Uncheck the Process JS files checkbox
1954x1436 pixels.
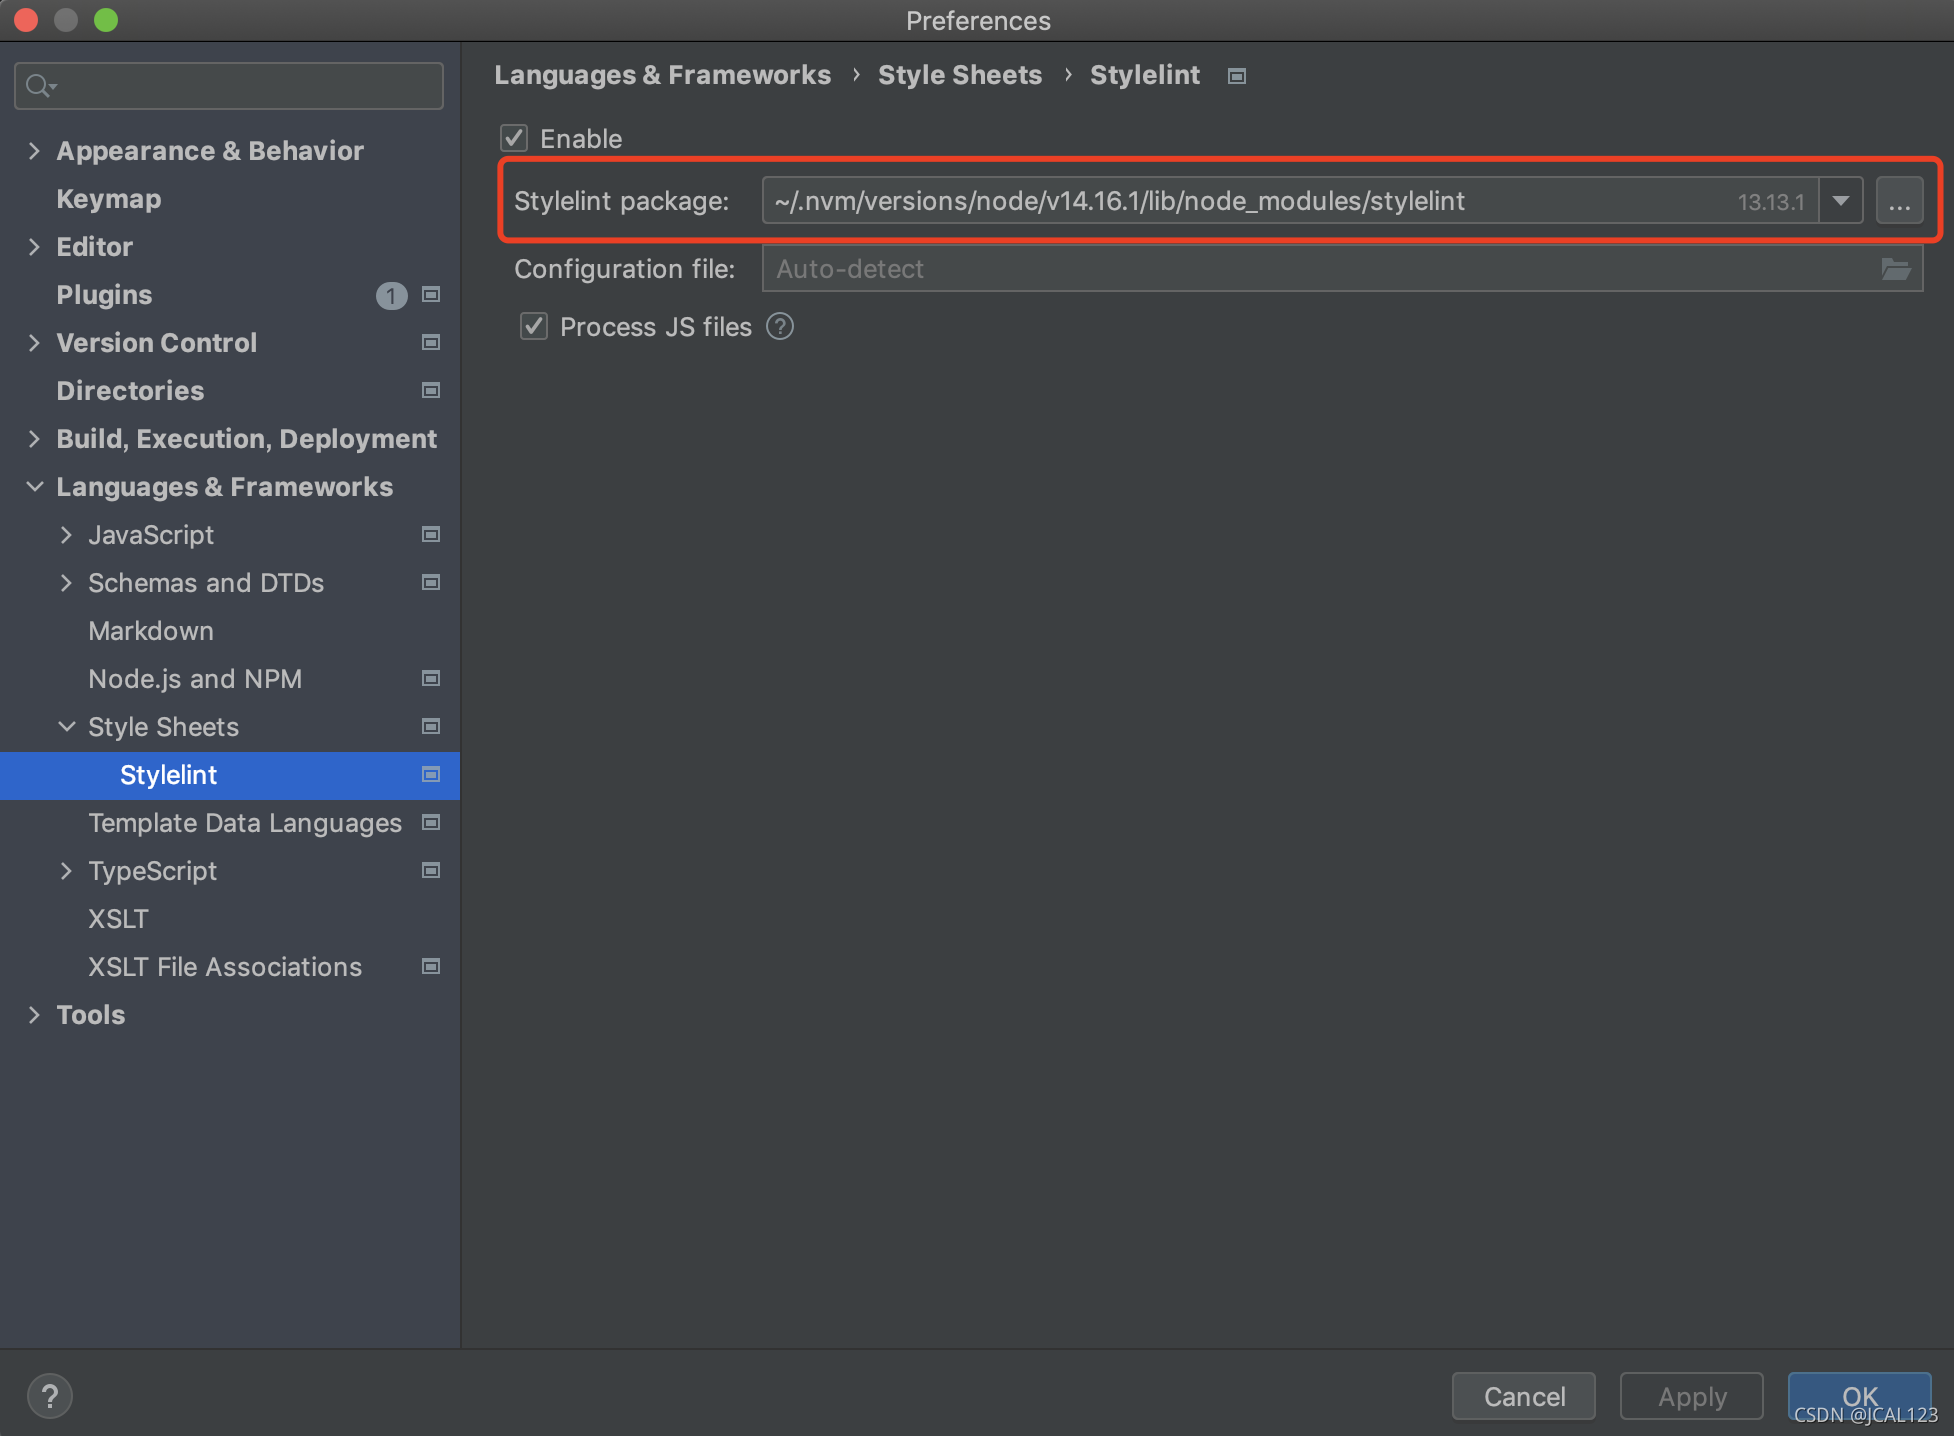click(x=534, y=327)
